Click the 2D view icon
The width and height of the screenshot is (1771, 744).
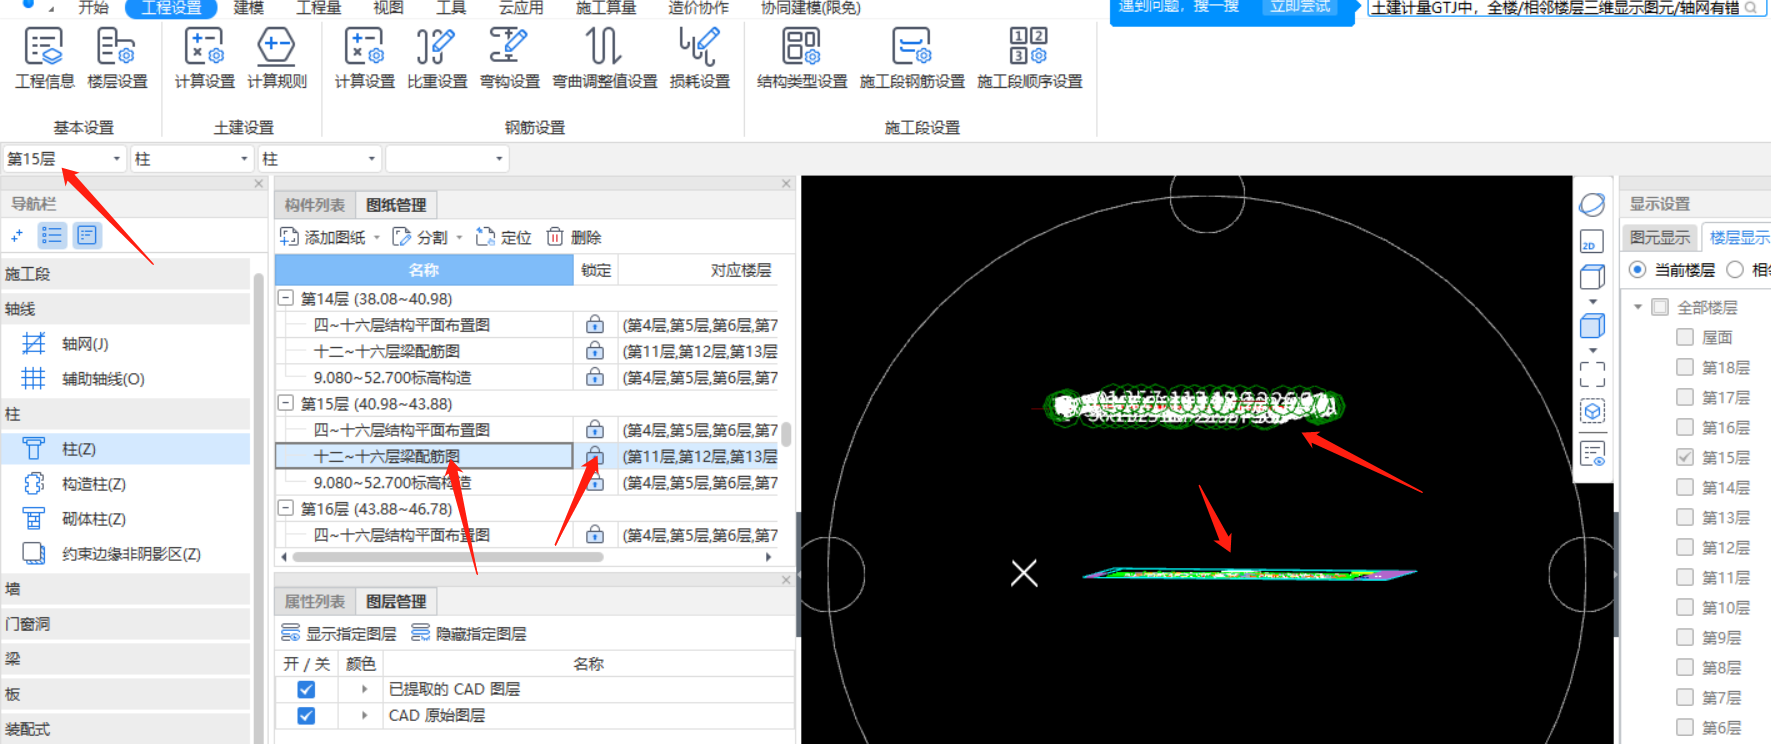[1592, 241]
